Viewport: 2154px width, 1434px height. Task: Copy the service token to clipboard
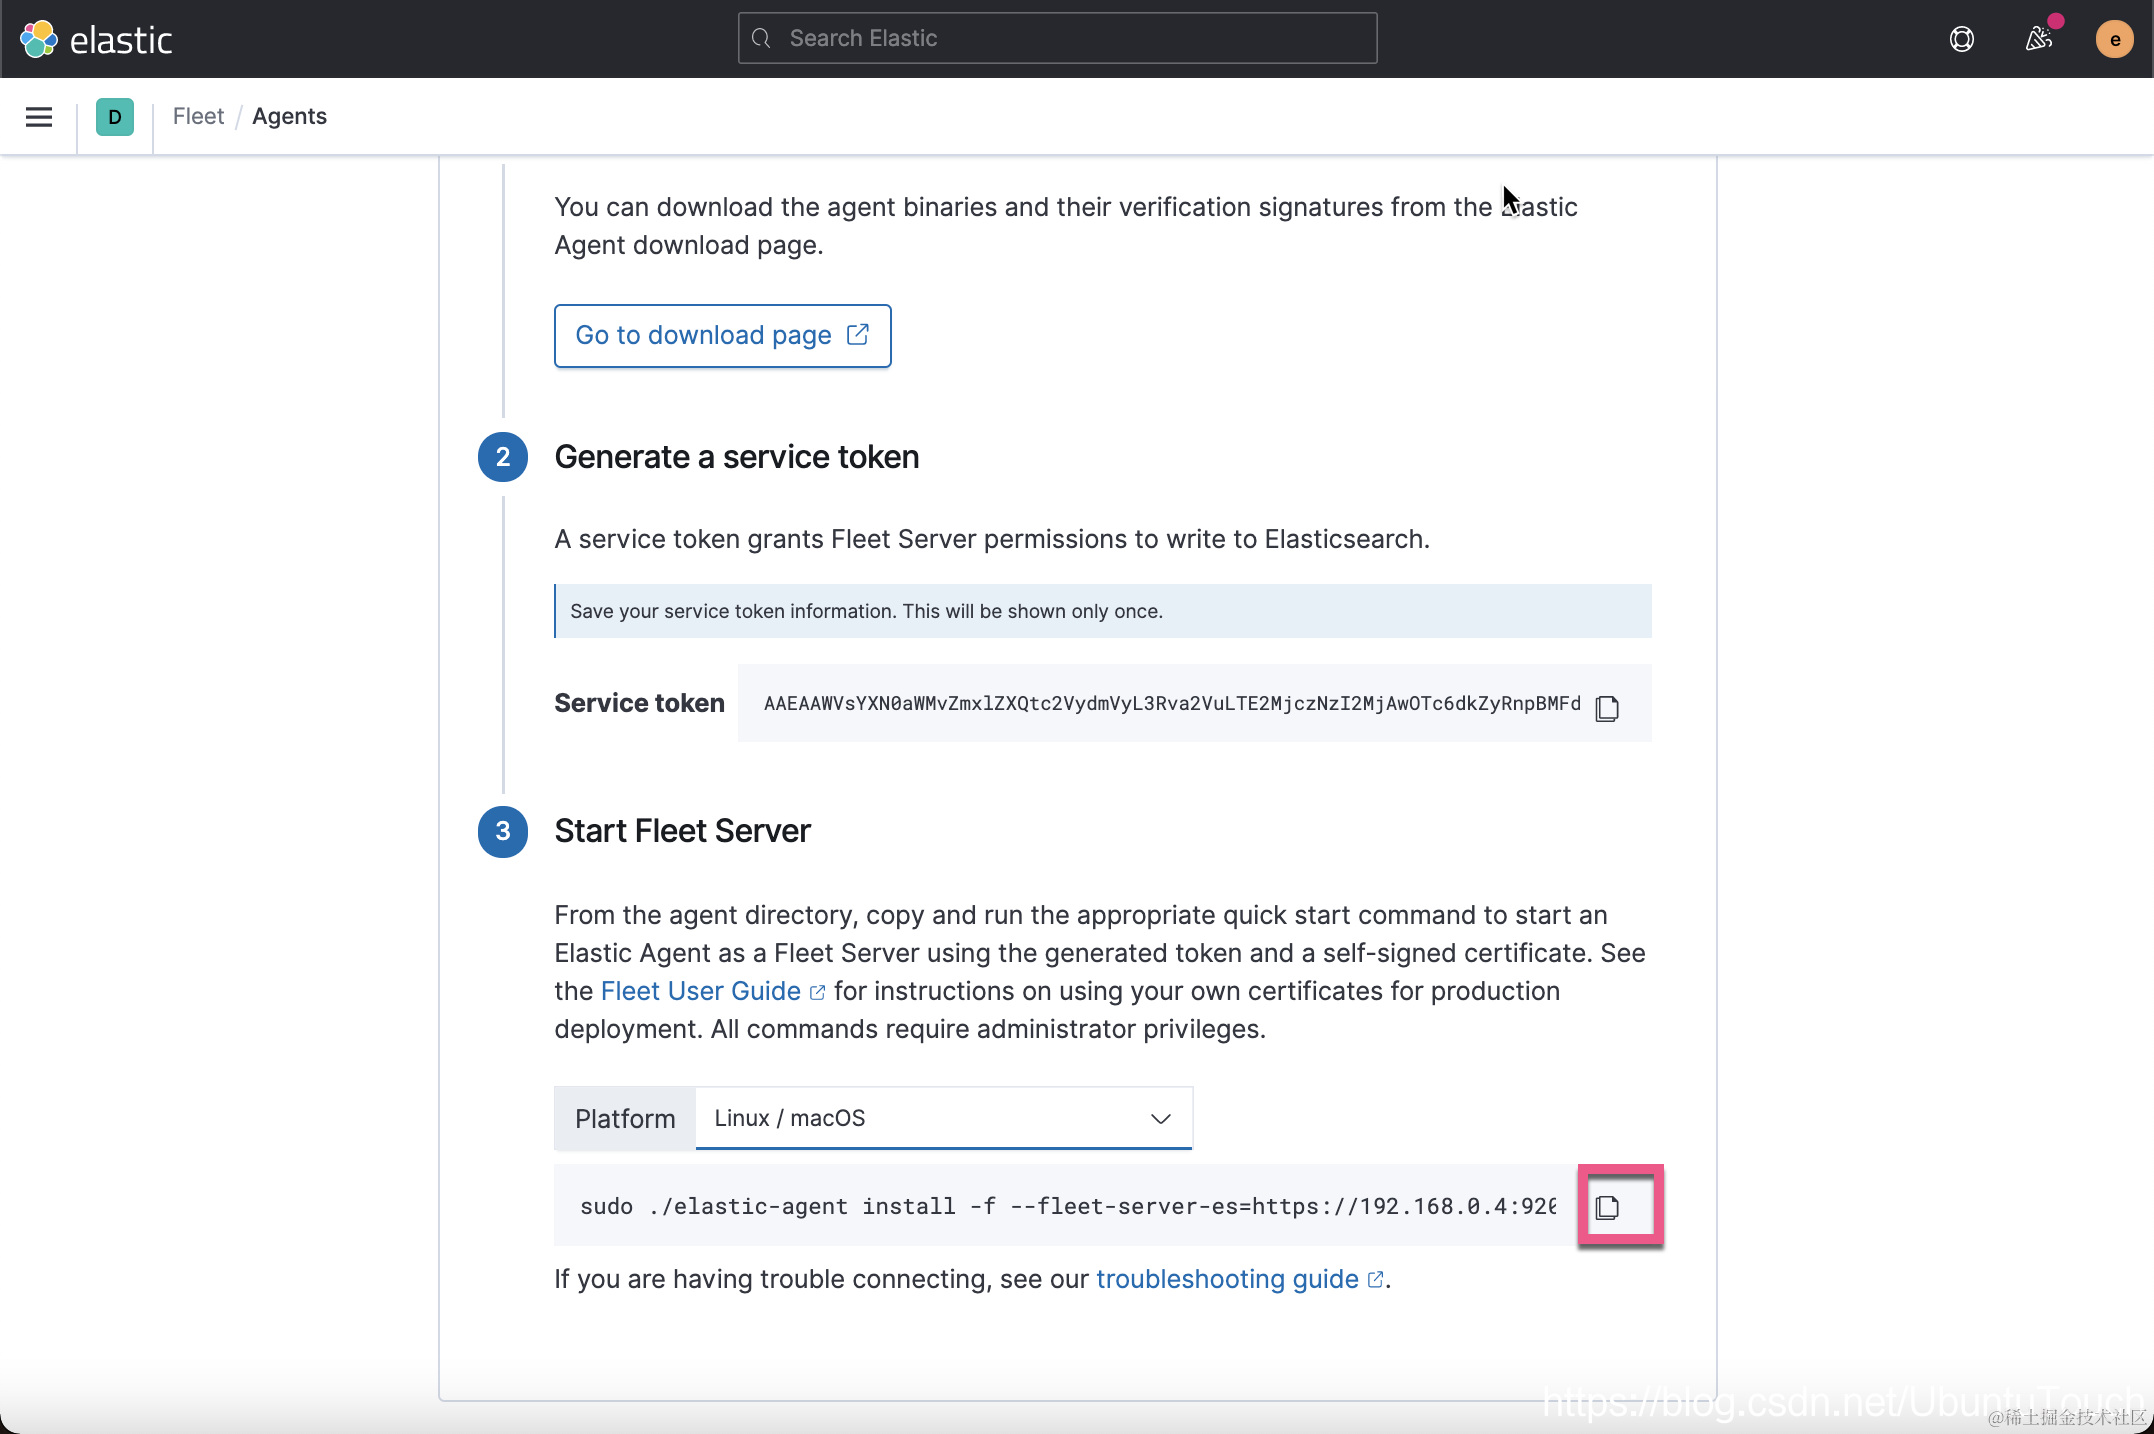1607,708
